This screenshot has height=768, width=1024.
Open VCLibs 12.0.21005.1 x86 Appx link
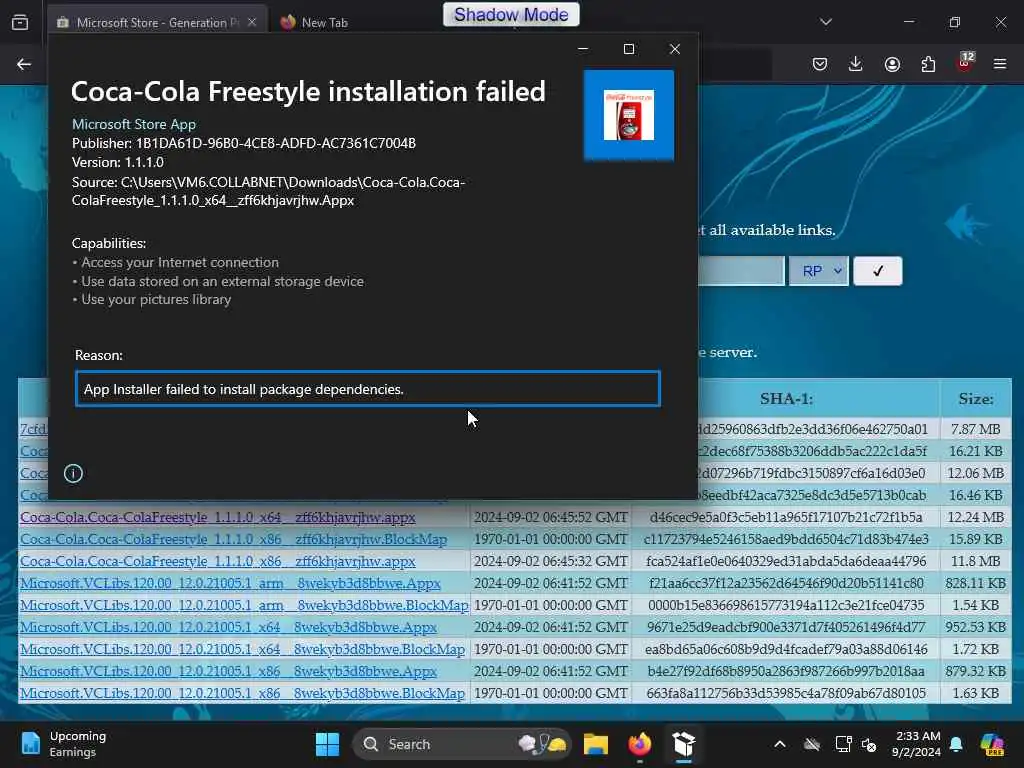coord(228,671)
